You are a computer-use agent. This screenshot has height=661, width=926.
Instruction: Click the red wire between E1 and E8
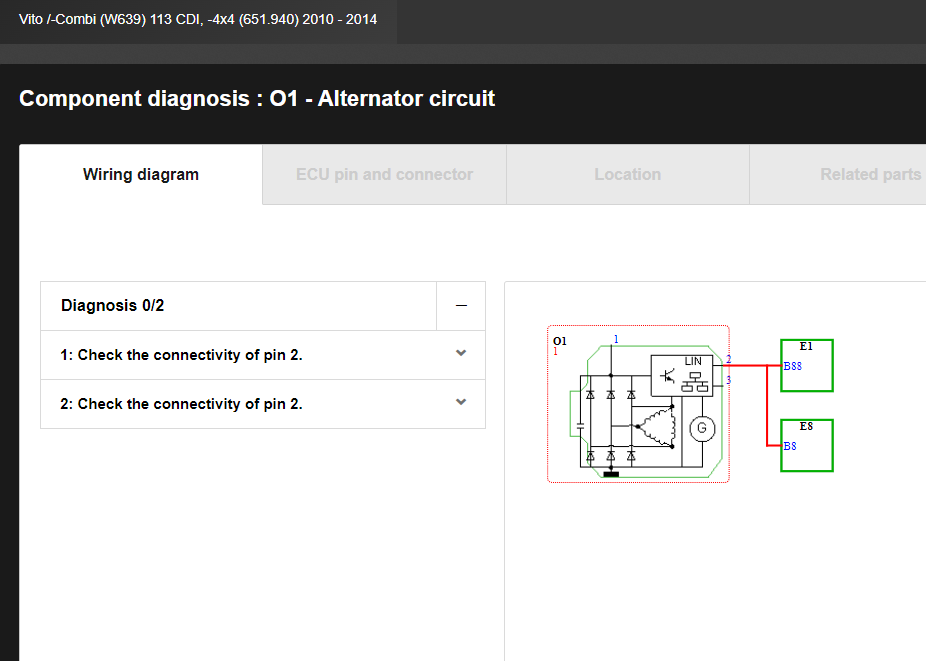(767, 406)
